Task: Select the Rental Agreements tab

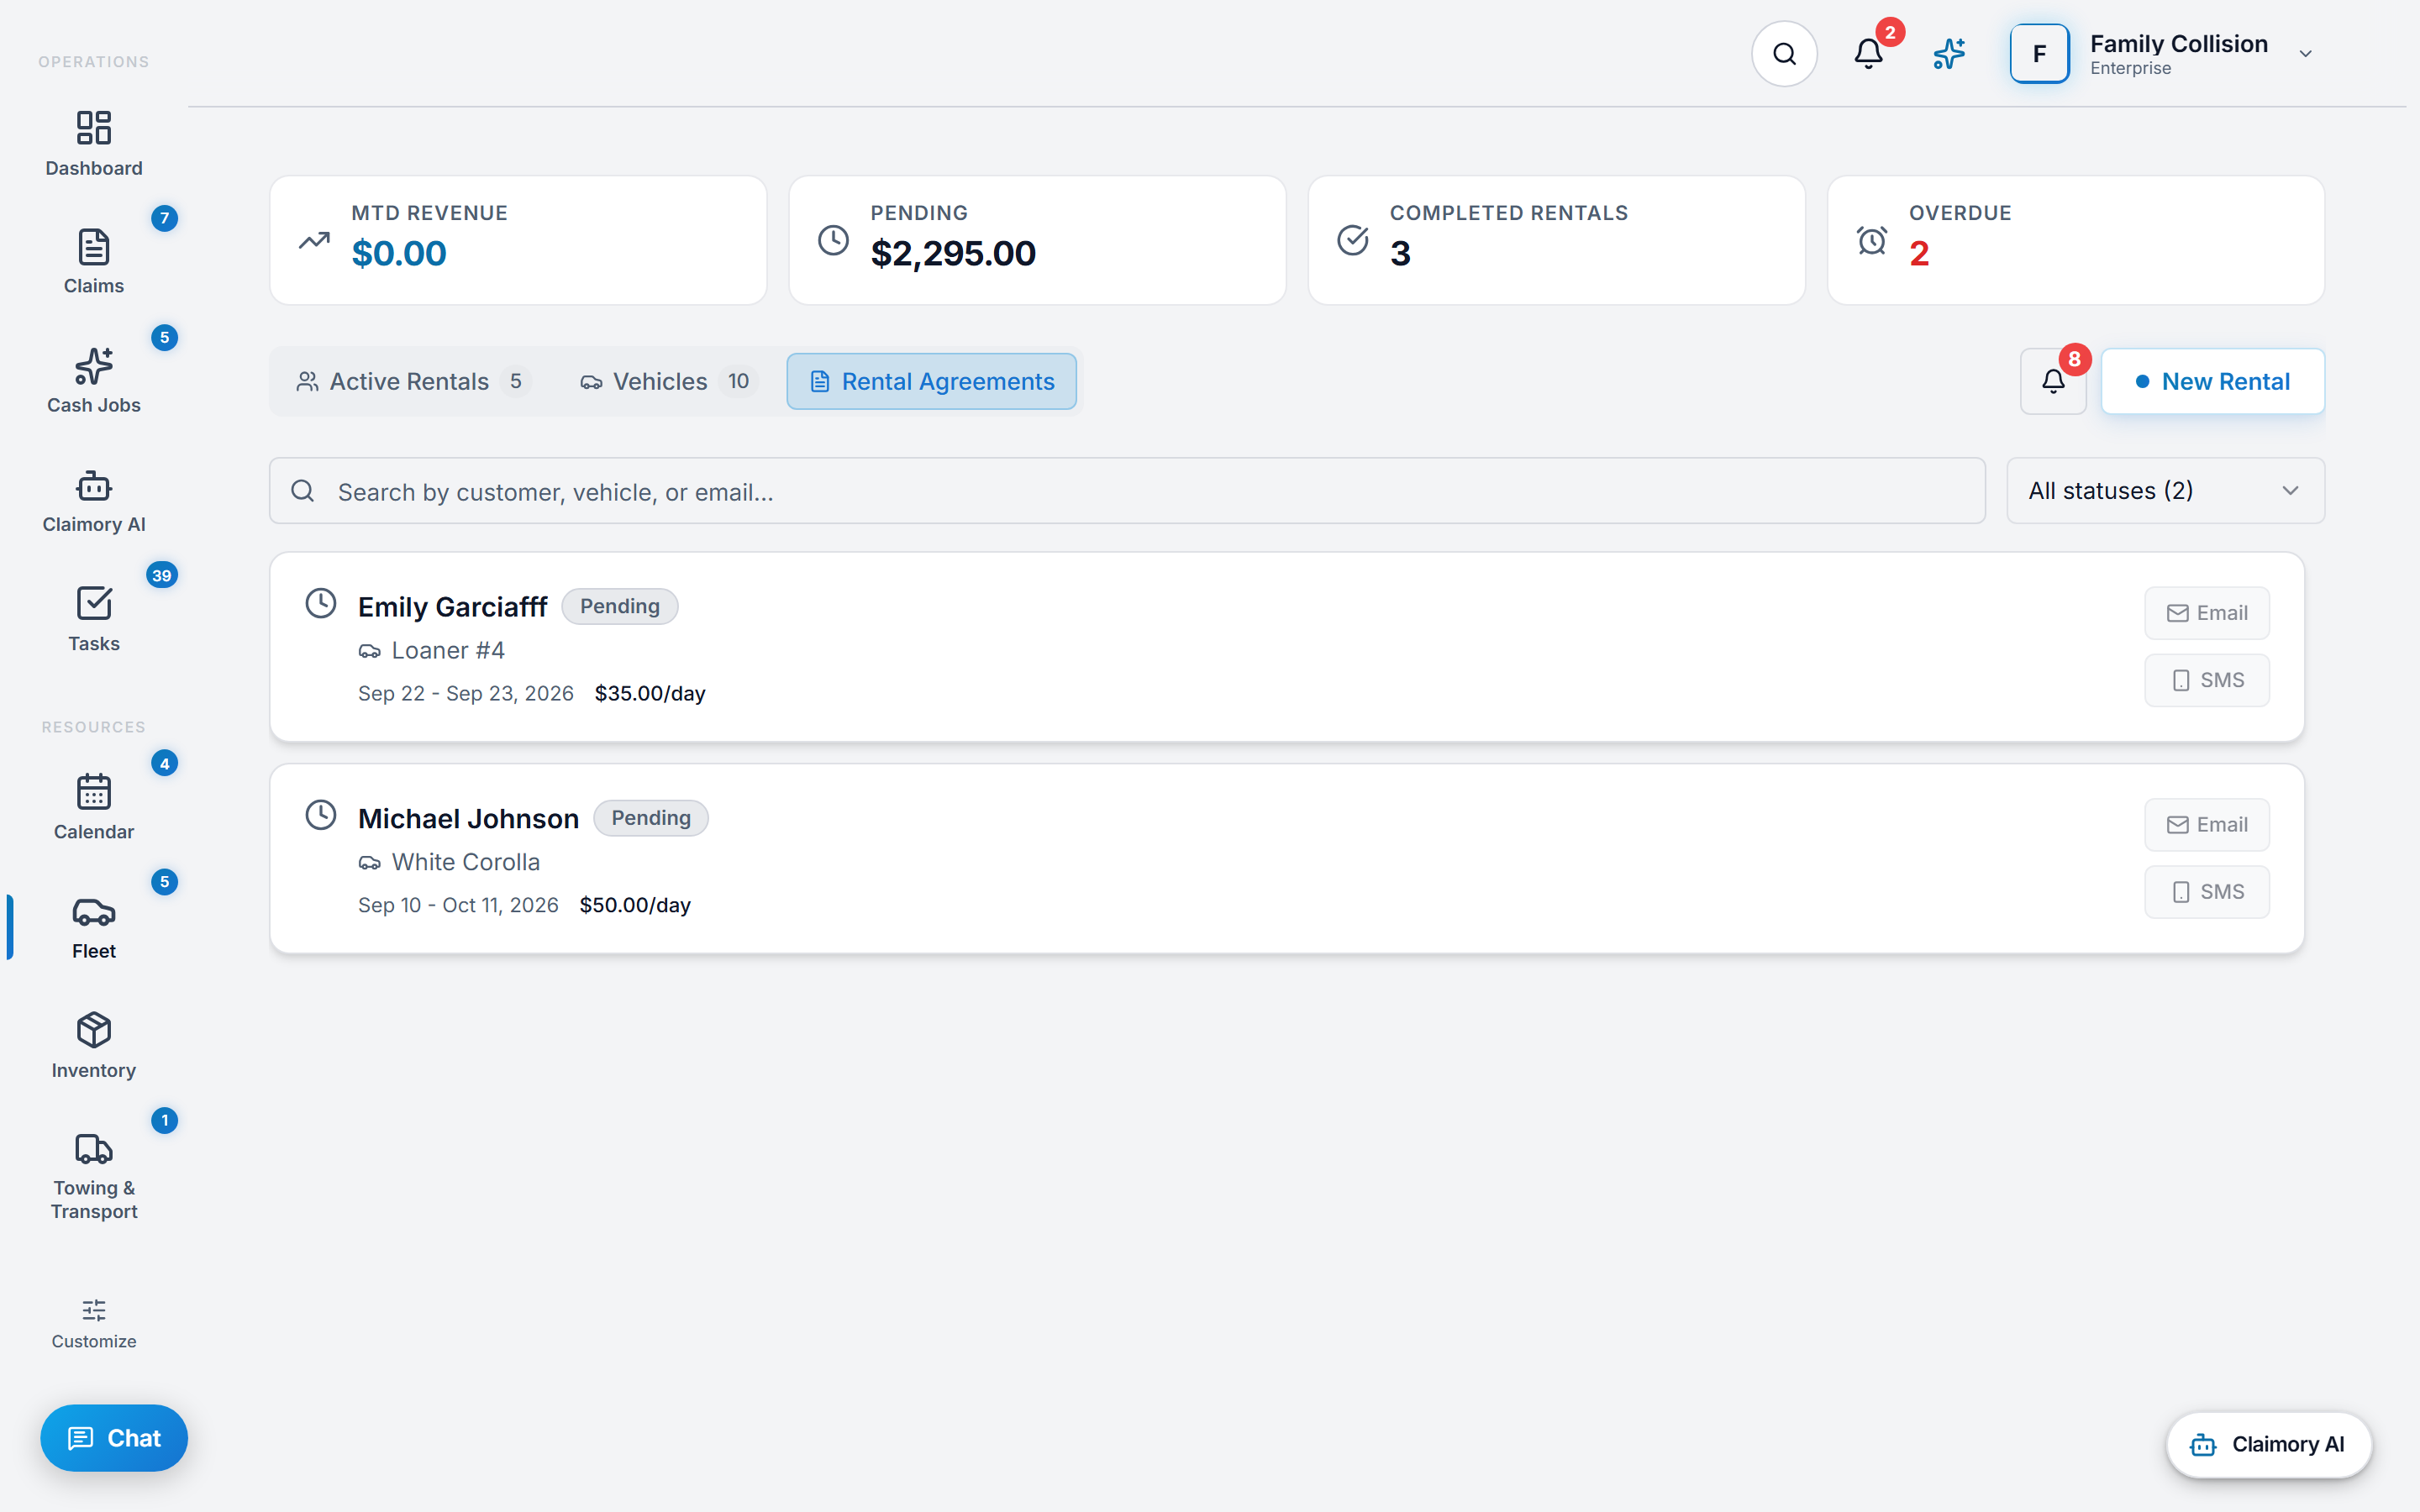Action: tap(932, 381)
